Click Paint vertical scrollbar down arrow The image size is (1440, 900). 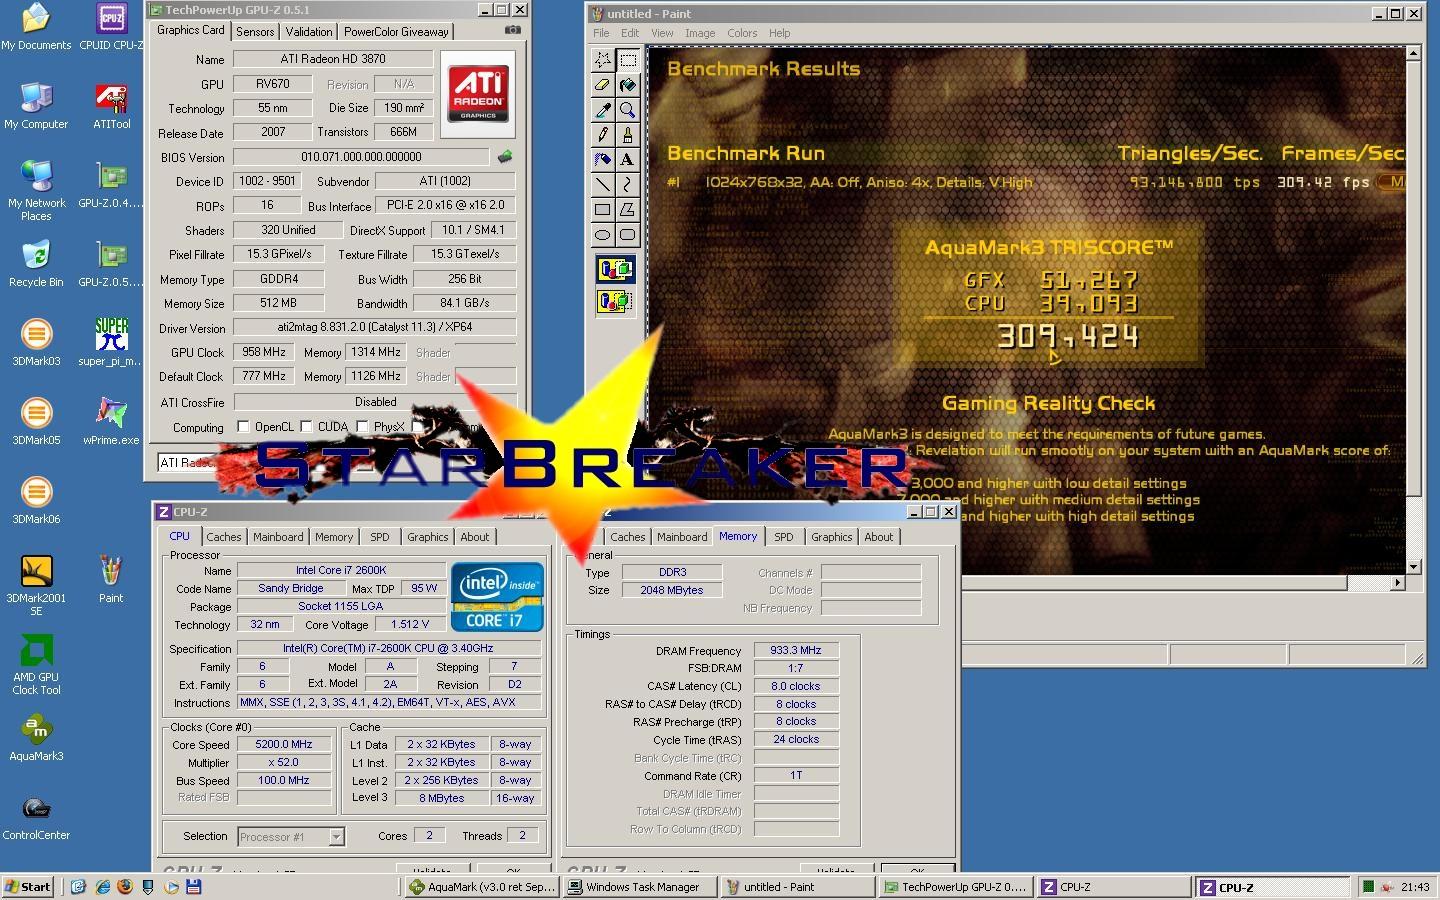click(x=1414, y=567)
